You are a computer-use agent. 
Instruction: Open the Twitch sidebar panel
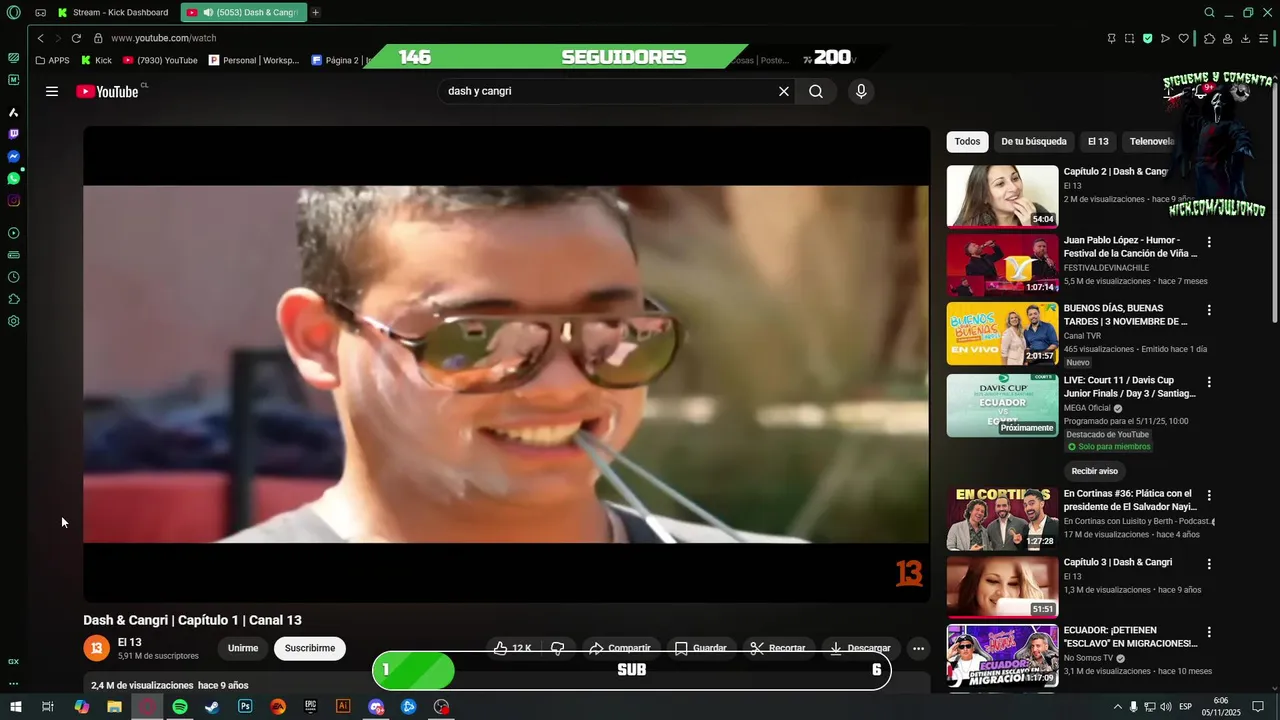coord(13,134)
